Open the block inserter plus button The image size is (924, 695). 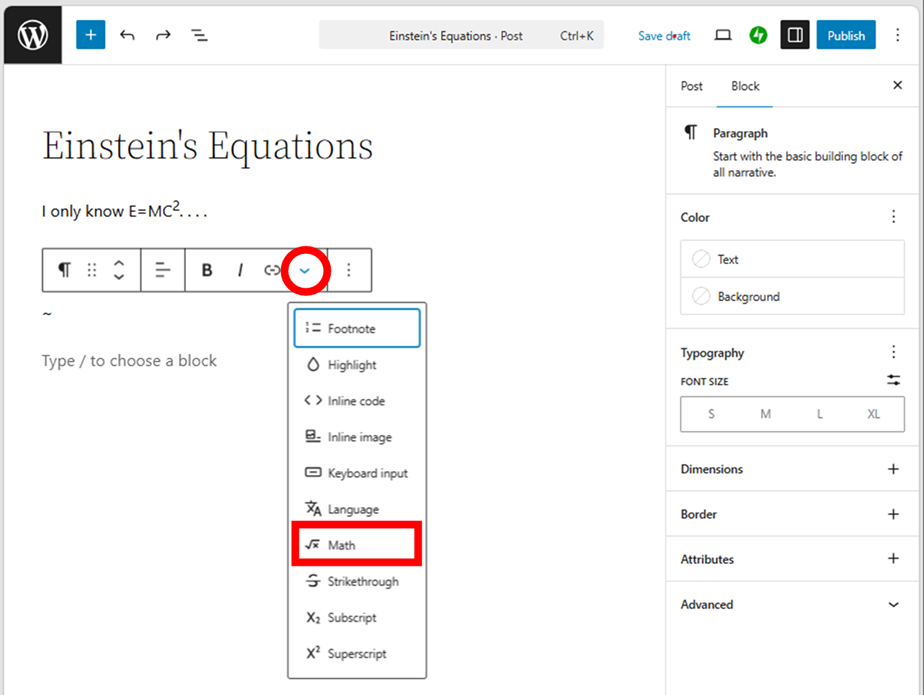point(90,35)
